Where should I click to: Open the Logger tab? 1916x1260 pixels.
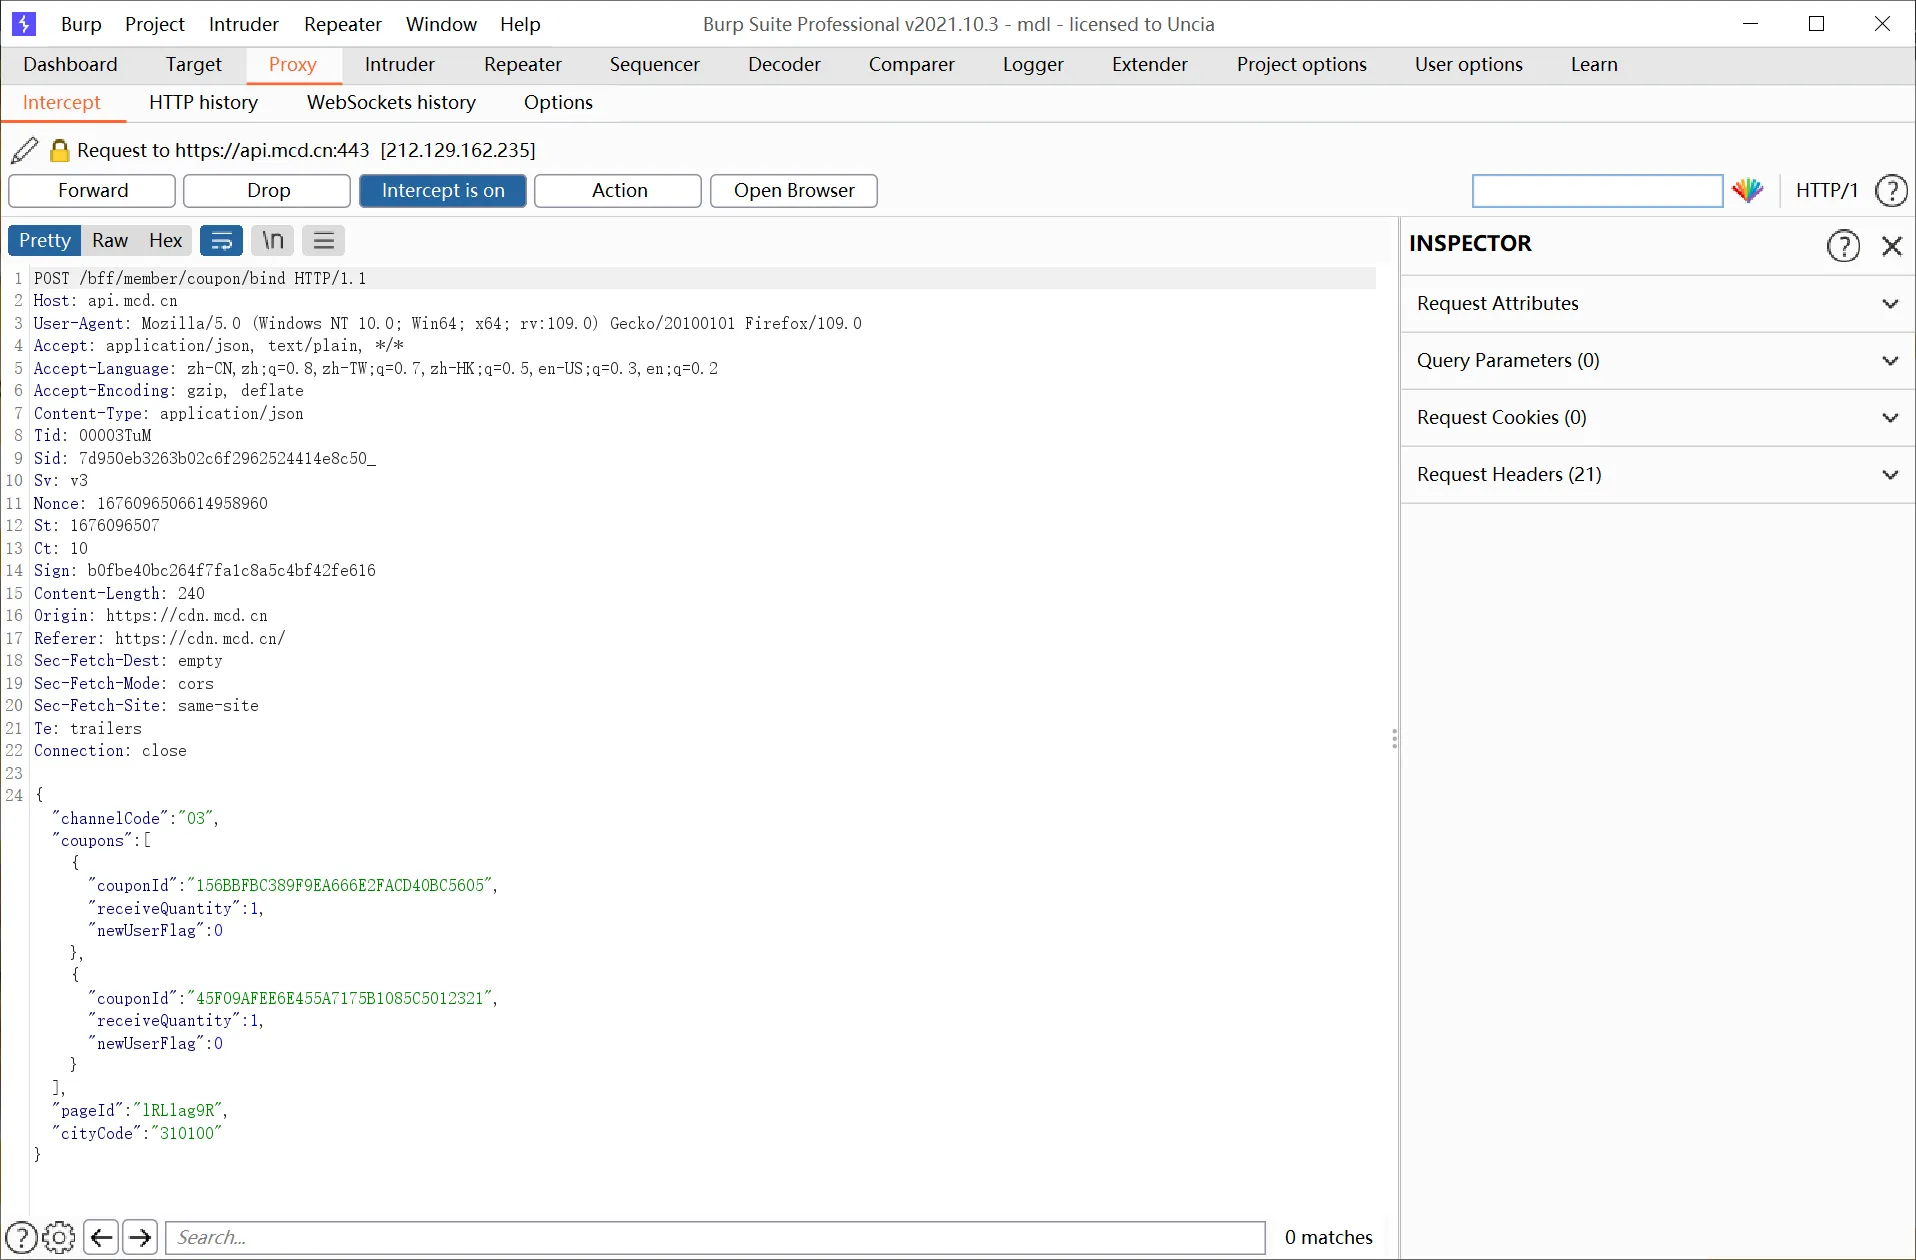[x=1034, y=65]
